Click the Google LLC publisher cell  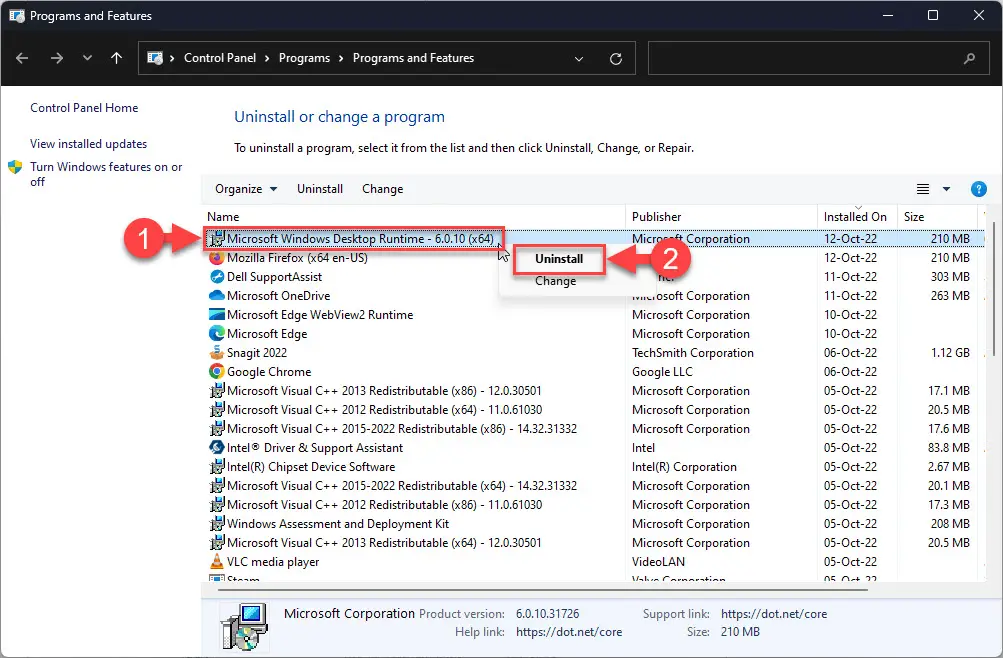(662, 372)
